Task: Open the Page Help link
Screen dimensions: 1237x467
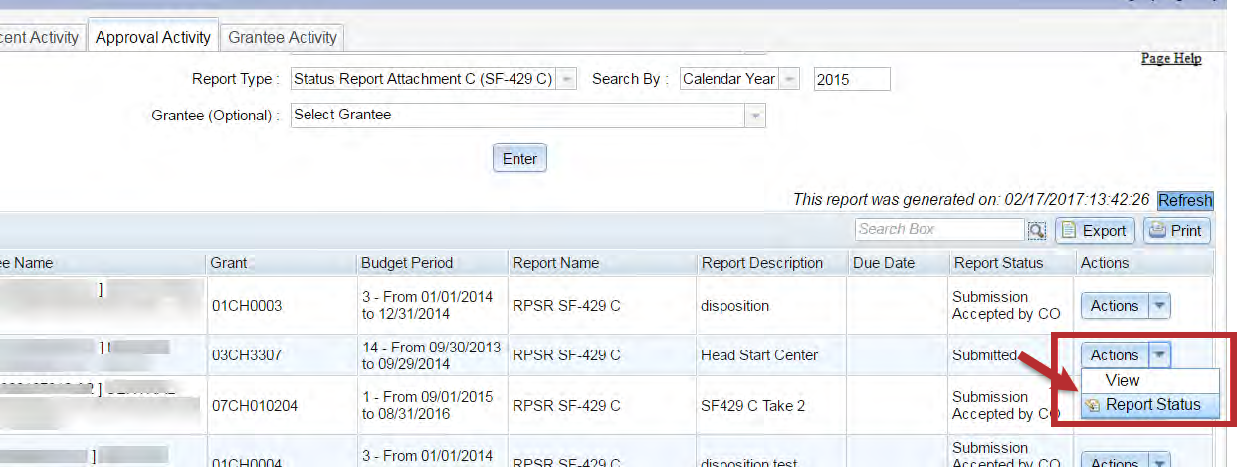Action: click(1171, 59)
